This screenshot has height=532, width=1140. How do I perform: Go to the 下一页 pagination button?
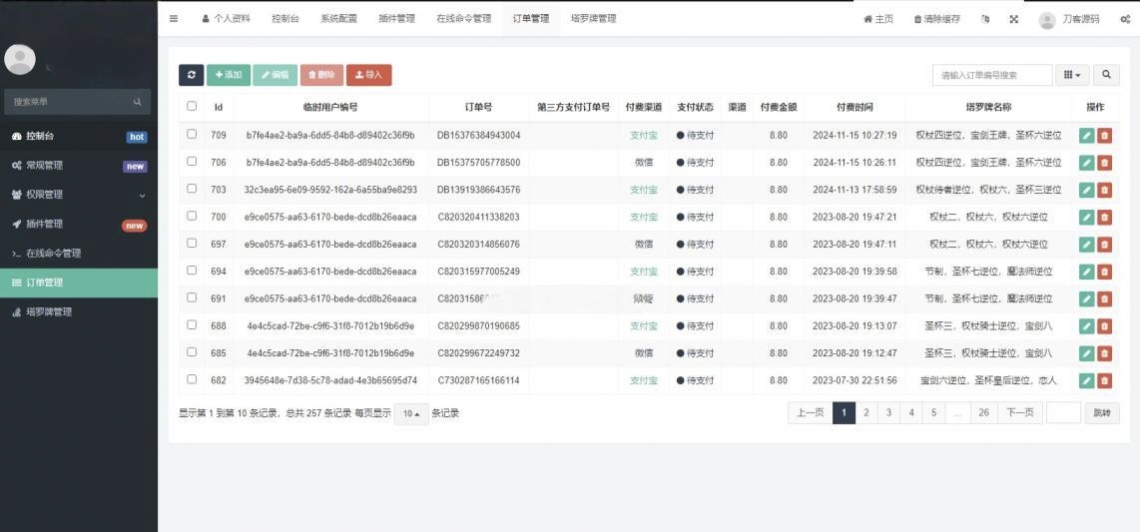(x=1019, y=413)
